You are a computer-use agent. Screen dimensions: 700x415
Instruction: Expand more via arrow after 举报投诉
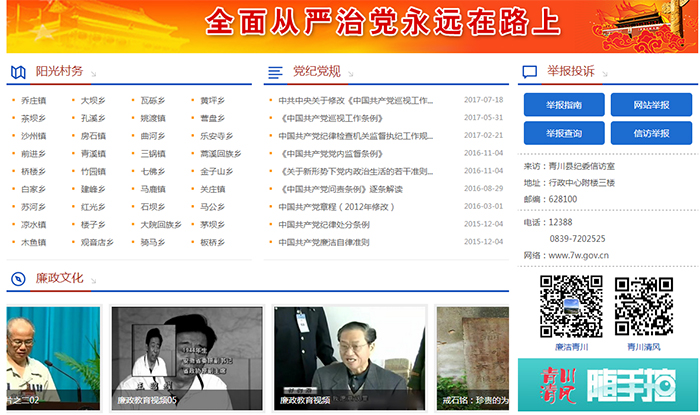coord(602,72)
